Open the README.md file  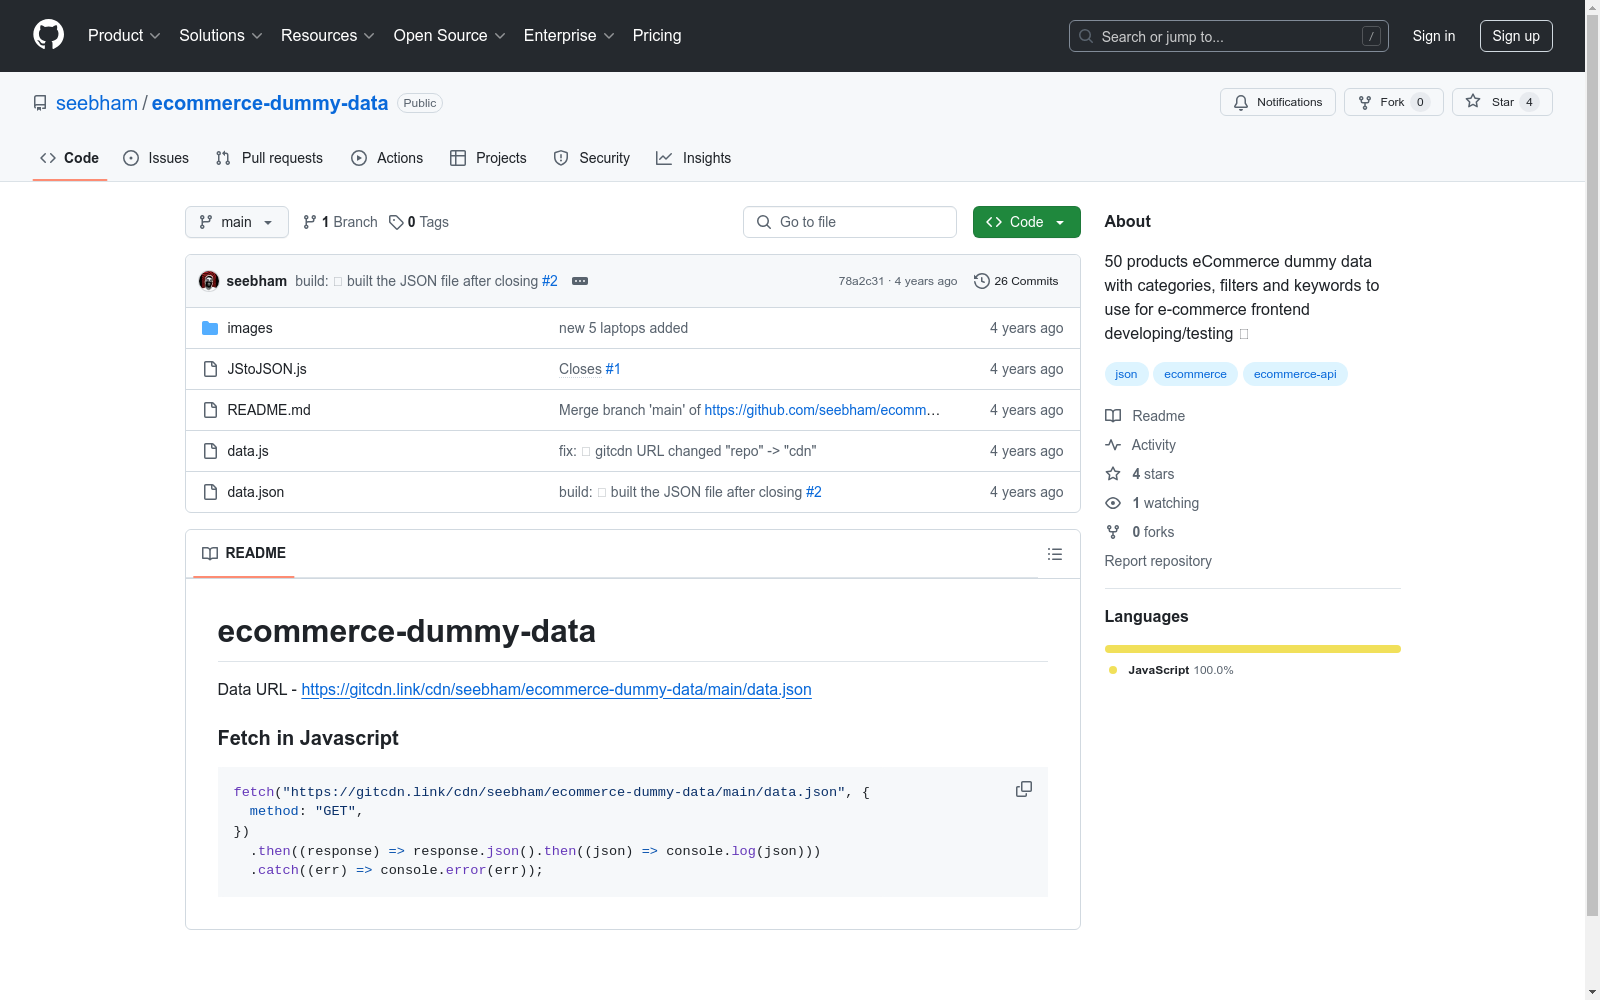point(269,410)
